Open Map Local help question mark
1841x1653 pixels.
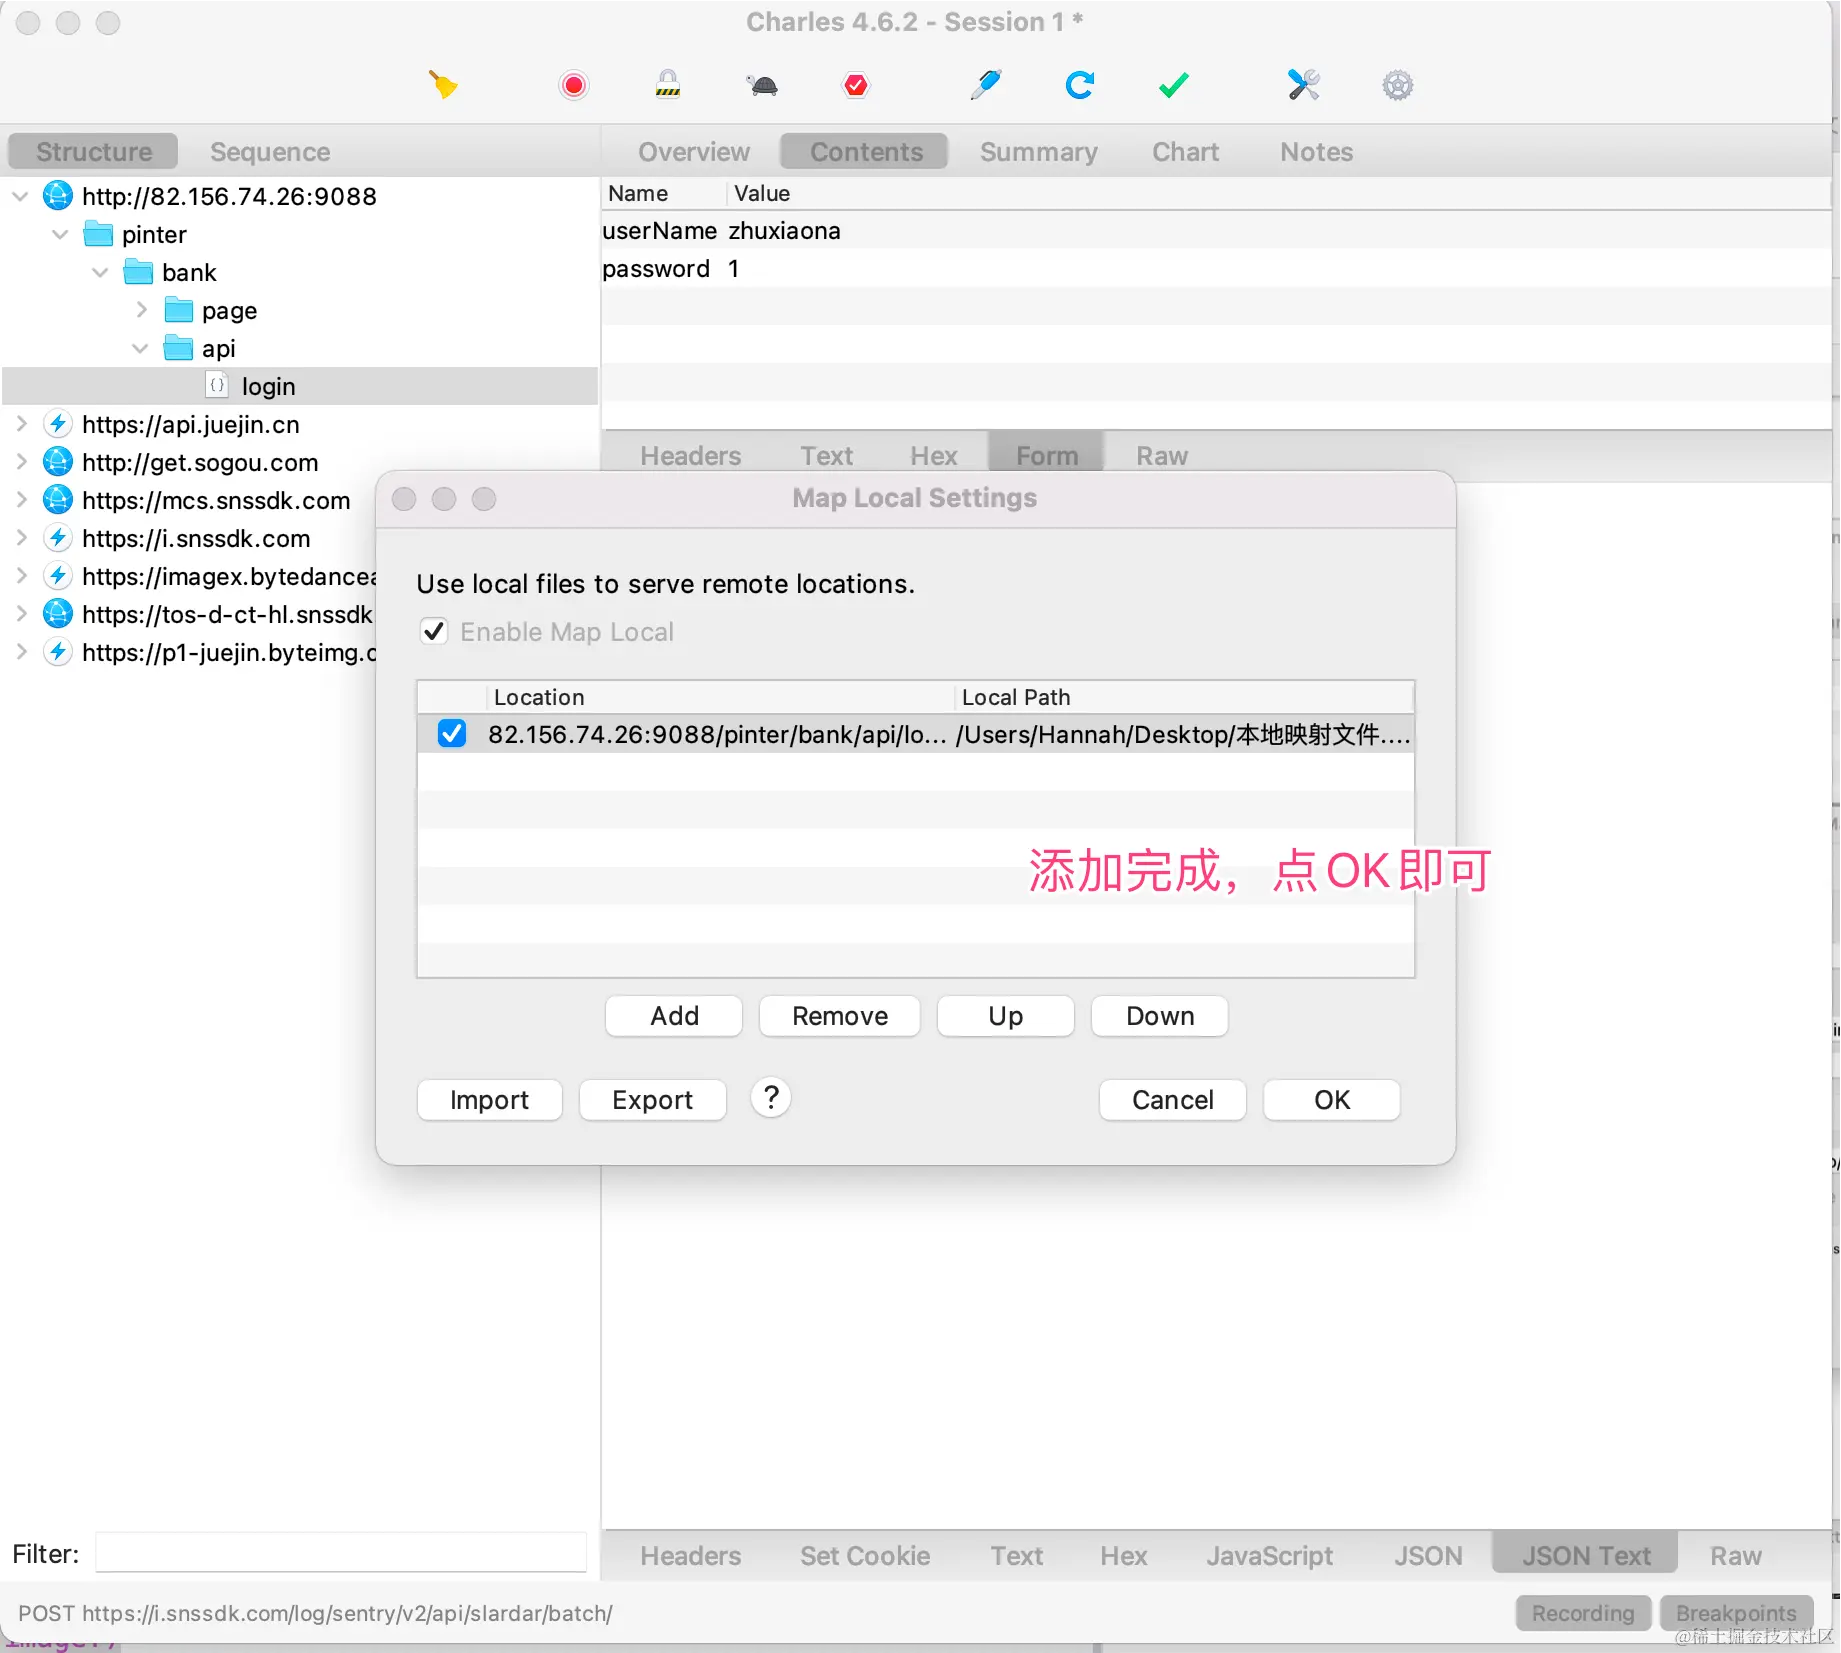coord(771,1098)
